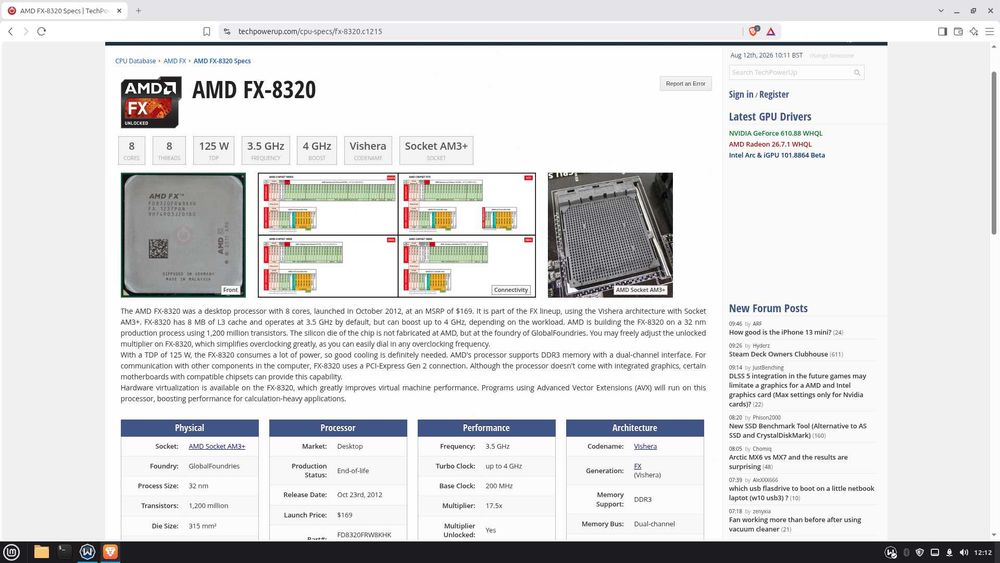Open the New SSD Benchmark Tool forum post
Viewport: 1000px width, 563px height.
click(x=798, y=430)
